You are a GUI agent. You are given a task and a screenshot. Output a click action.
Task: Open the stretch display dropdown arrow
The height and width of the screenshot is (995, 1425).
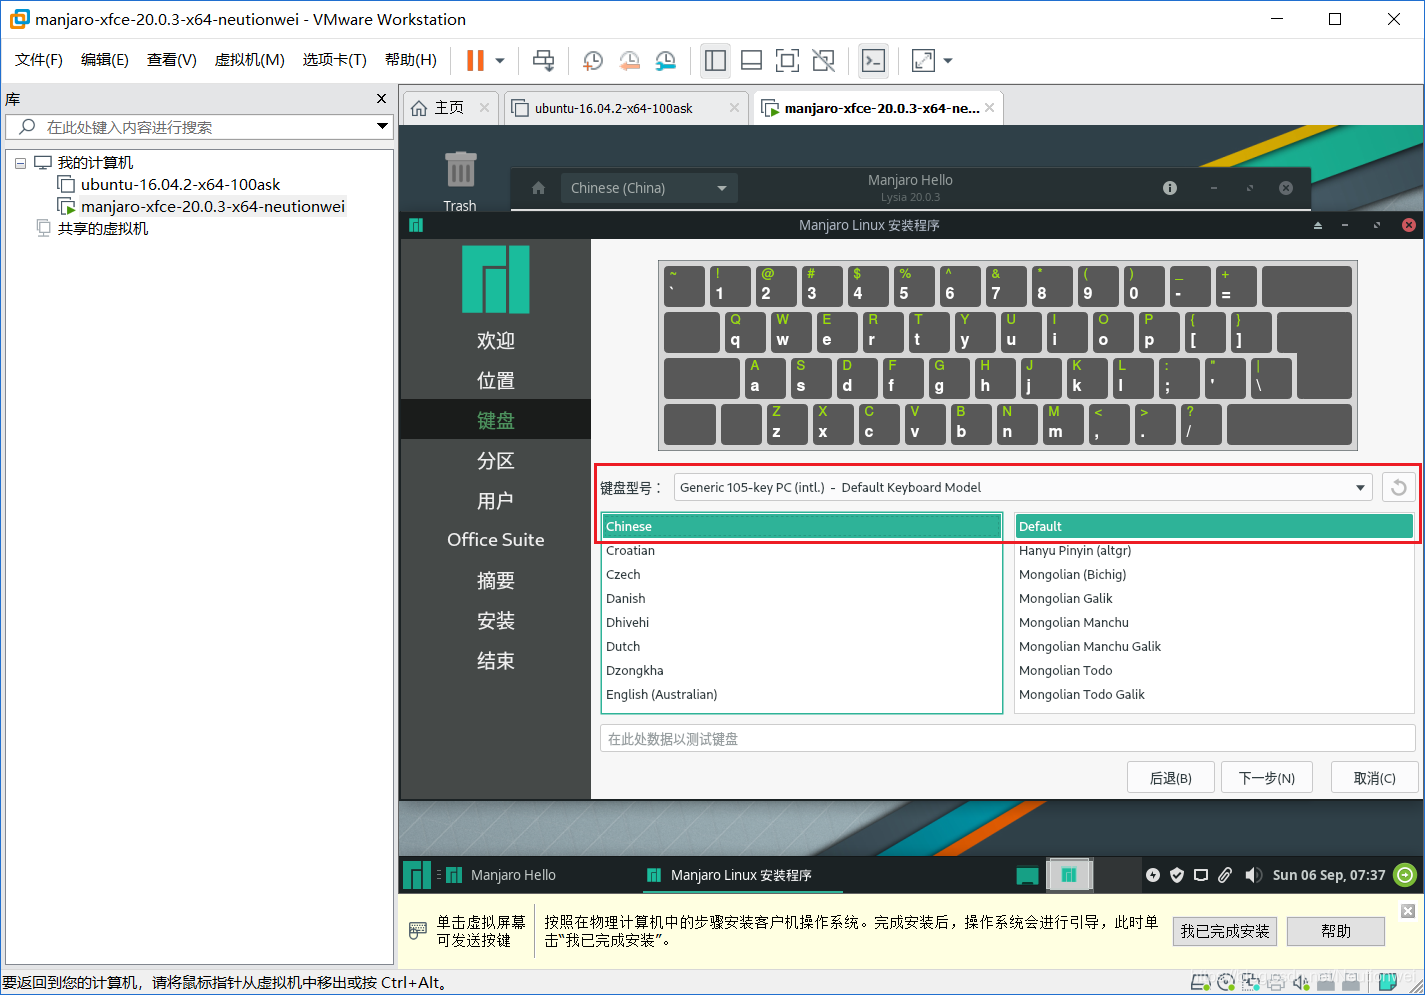[948, 61]
